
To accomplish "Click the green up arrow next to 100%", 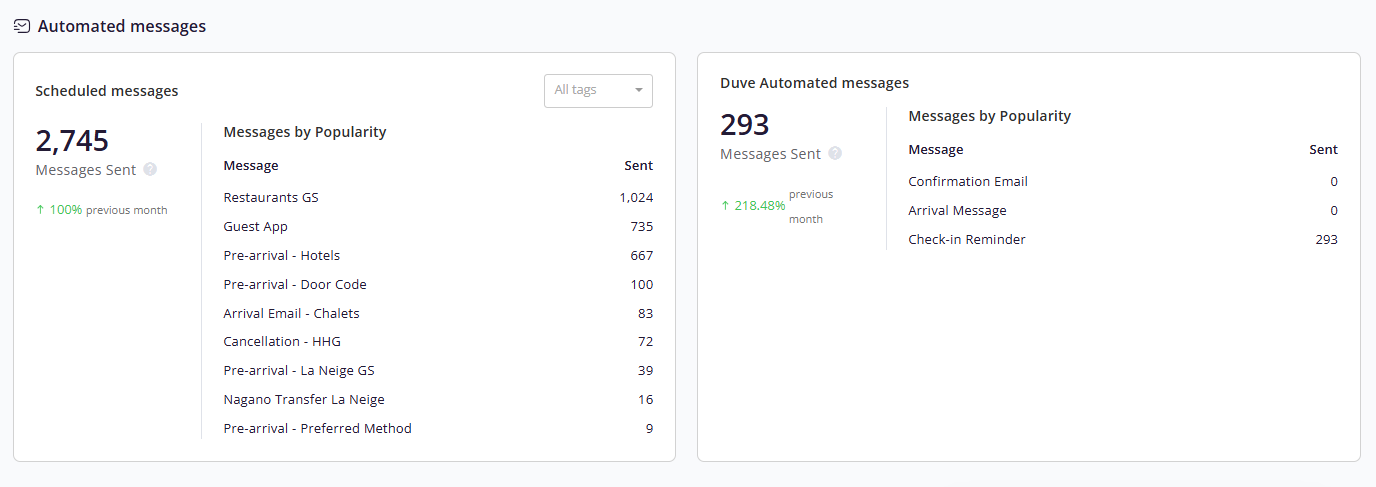I will point(40,210).
